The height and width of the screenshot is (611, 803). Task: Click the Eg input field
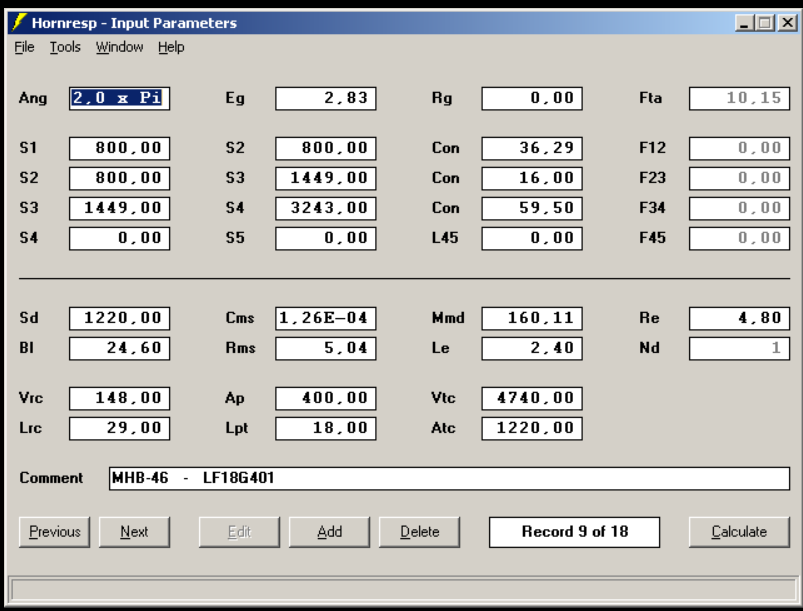click(x=326, y=98)
